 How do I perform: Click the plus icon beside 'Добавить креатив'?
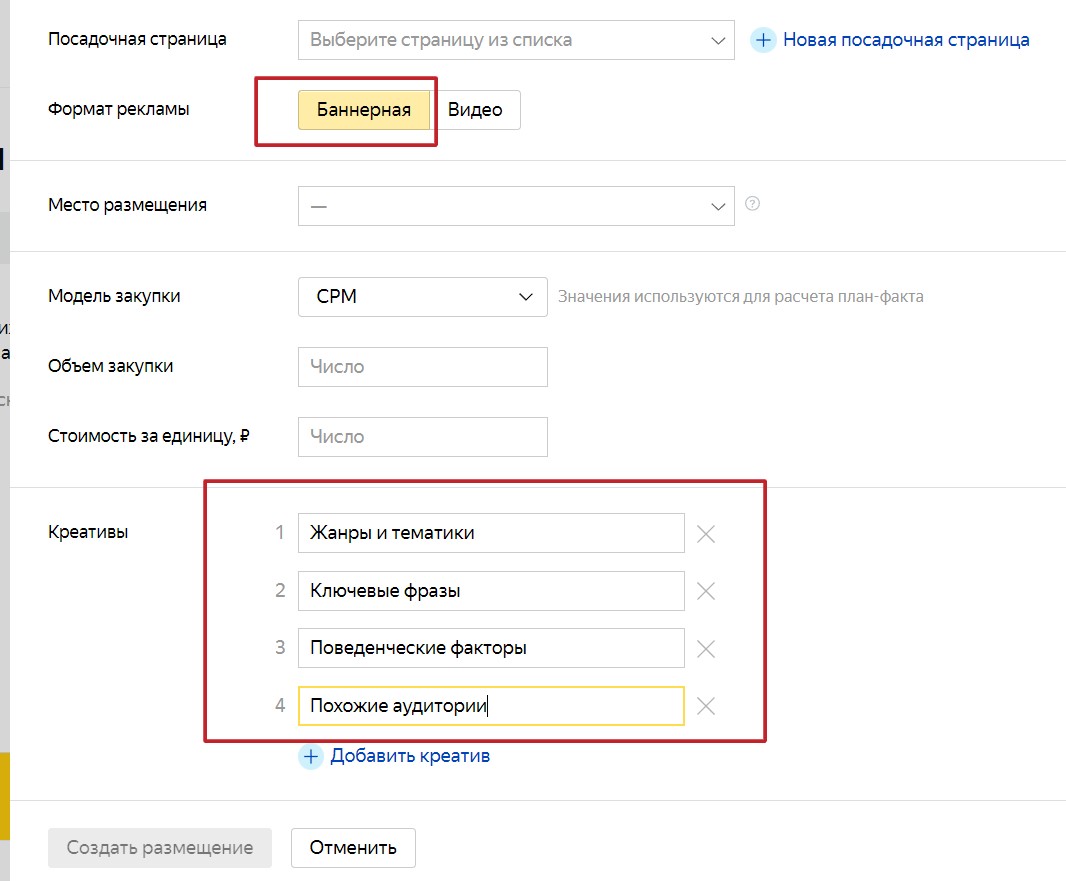311,756
